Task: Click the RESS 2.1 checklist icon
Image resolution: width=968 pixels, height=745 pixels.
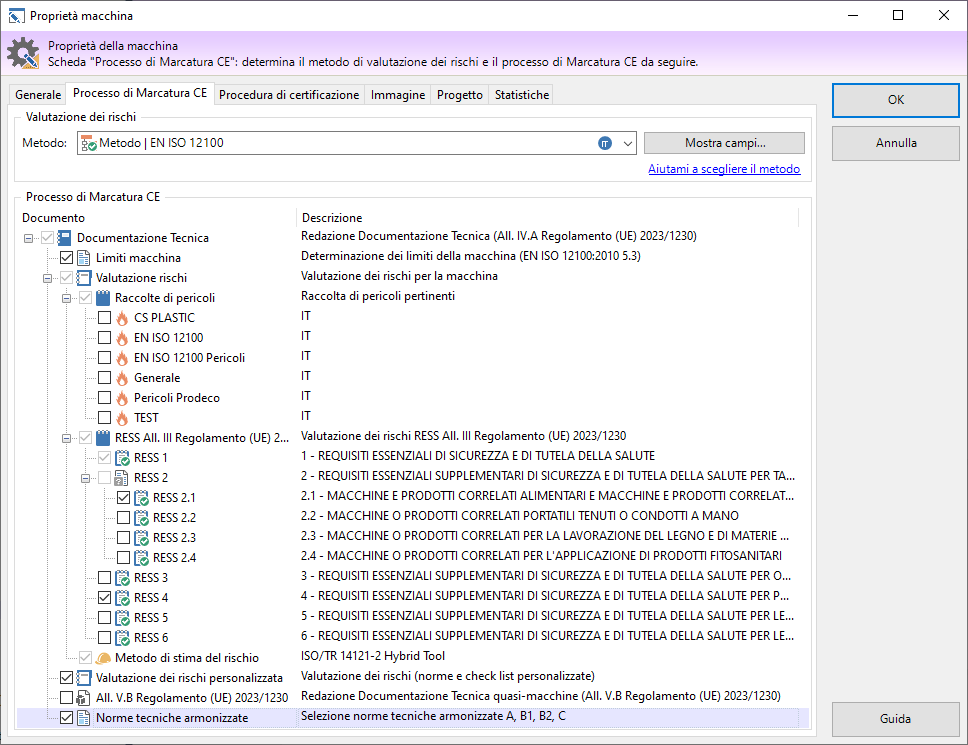Action: tap(141, 498)
